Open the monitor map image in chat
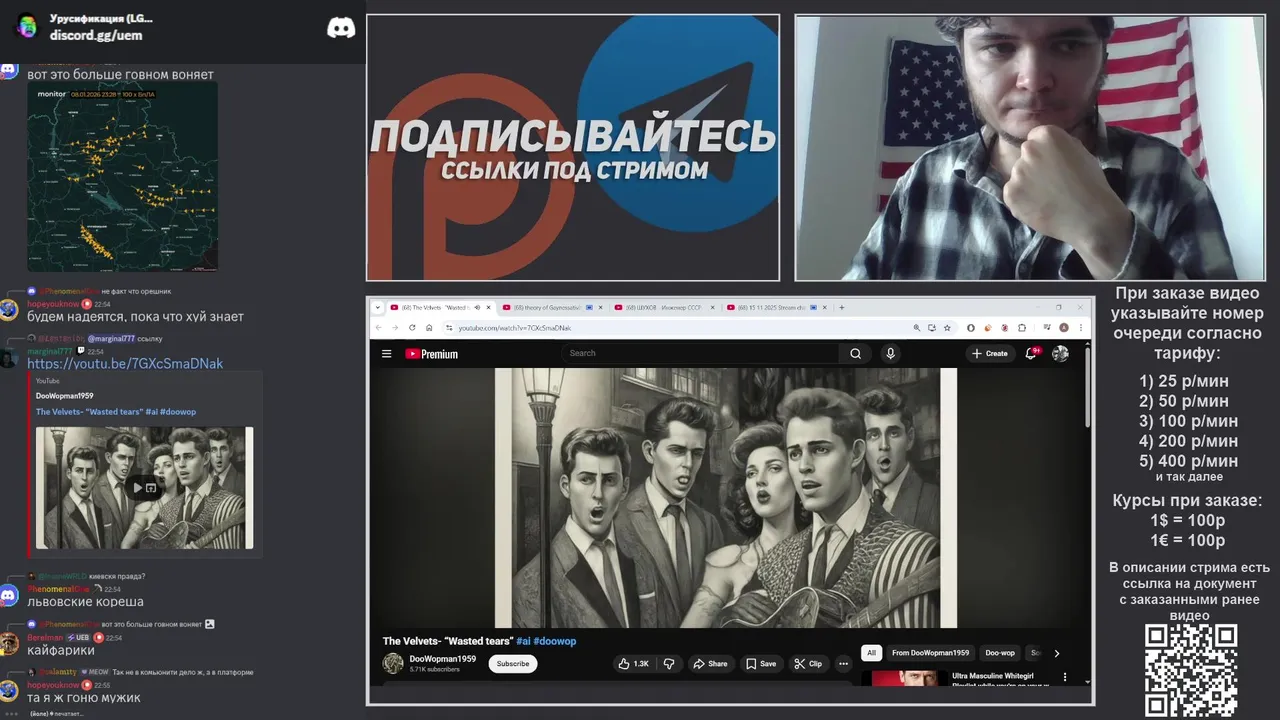The width and height of the screenshot is (1280, 720). tap(122, 178)
